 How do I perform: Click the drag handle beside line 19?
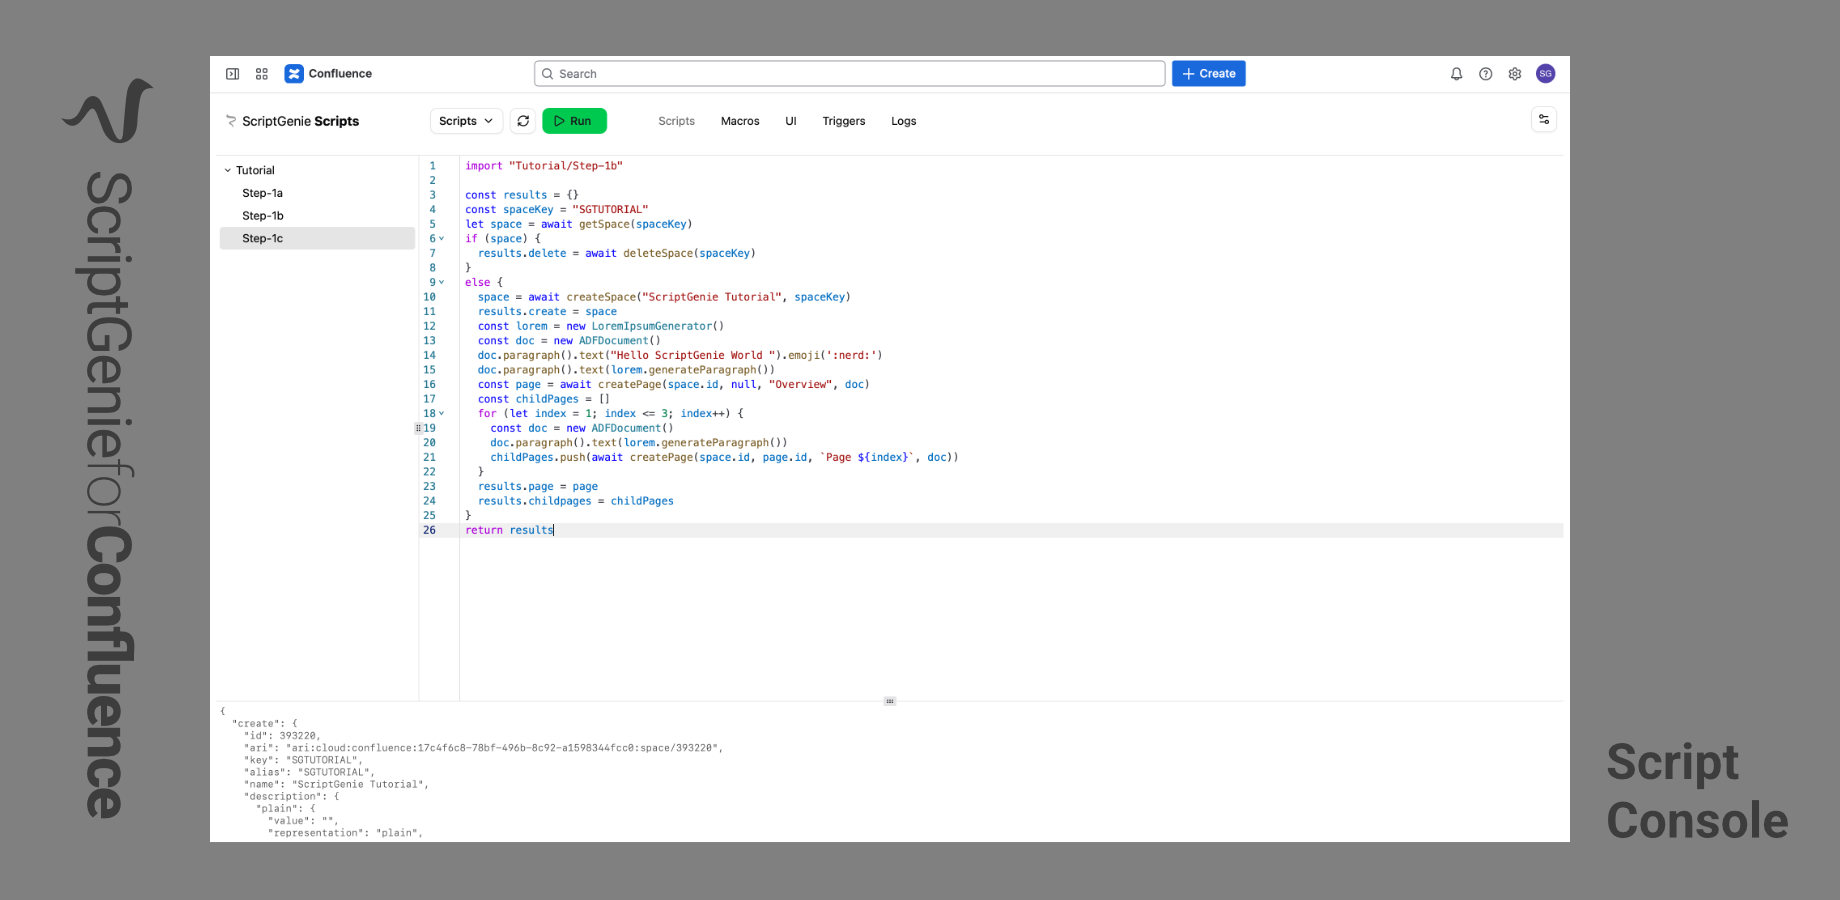click(418, 428)
